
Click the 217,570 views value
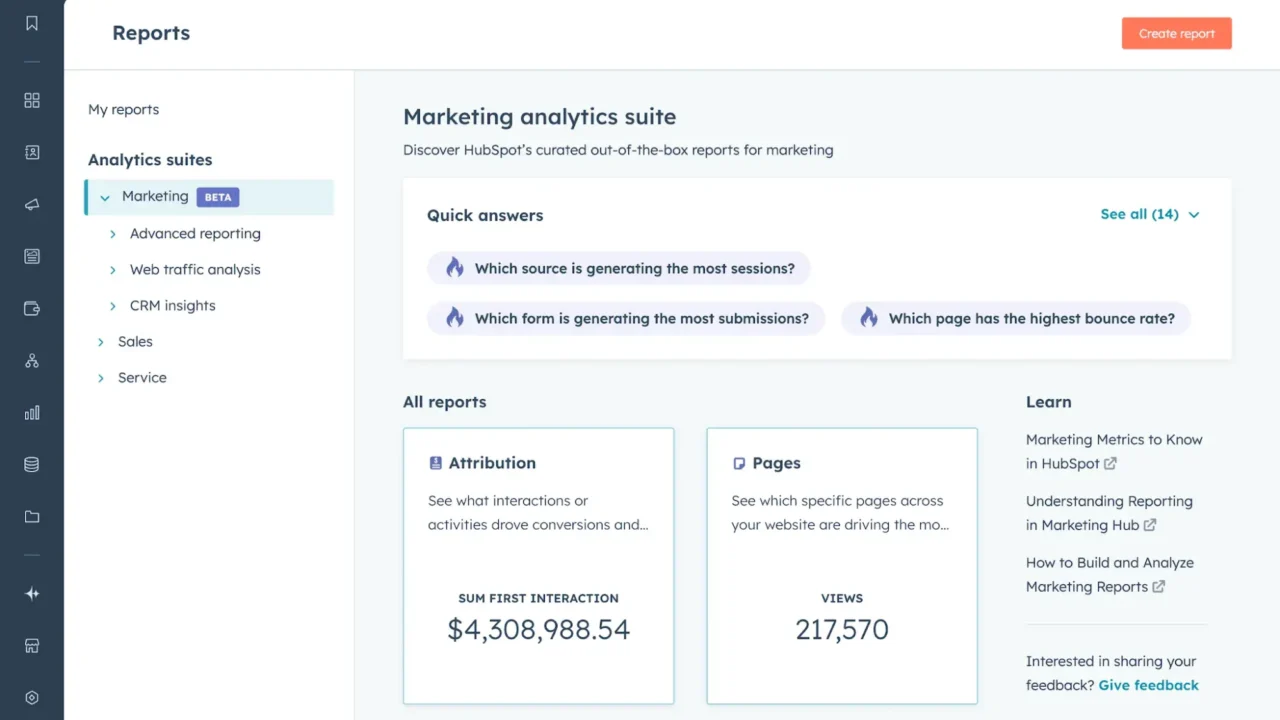(x=842, y=629)
